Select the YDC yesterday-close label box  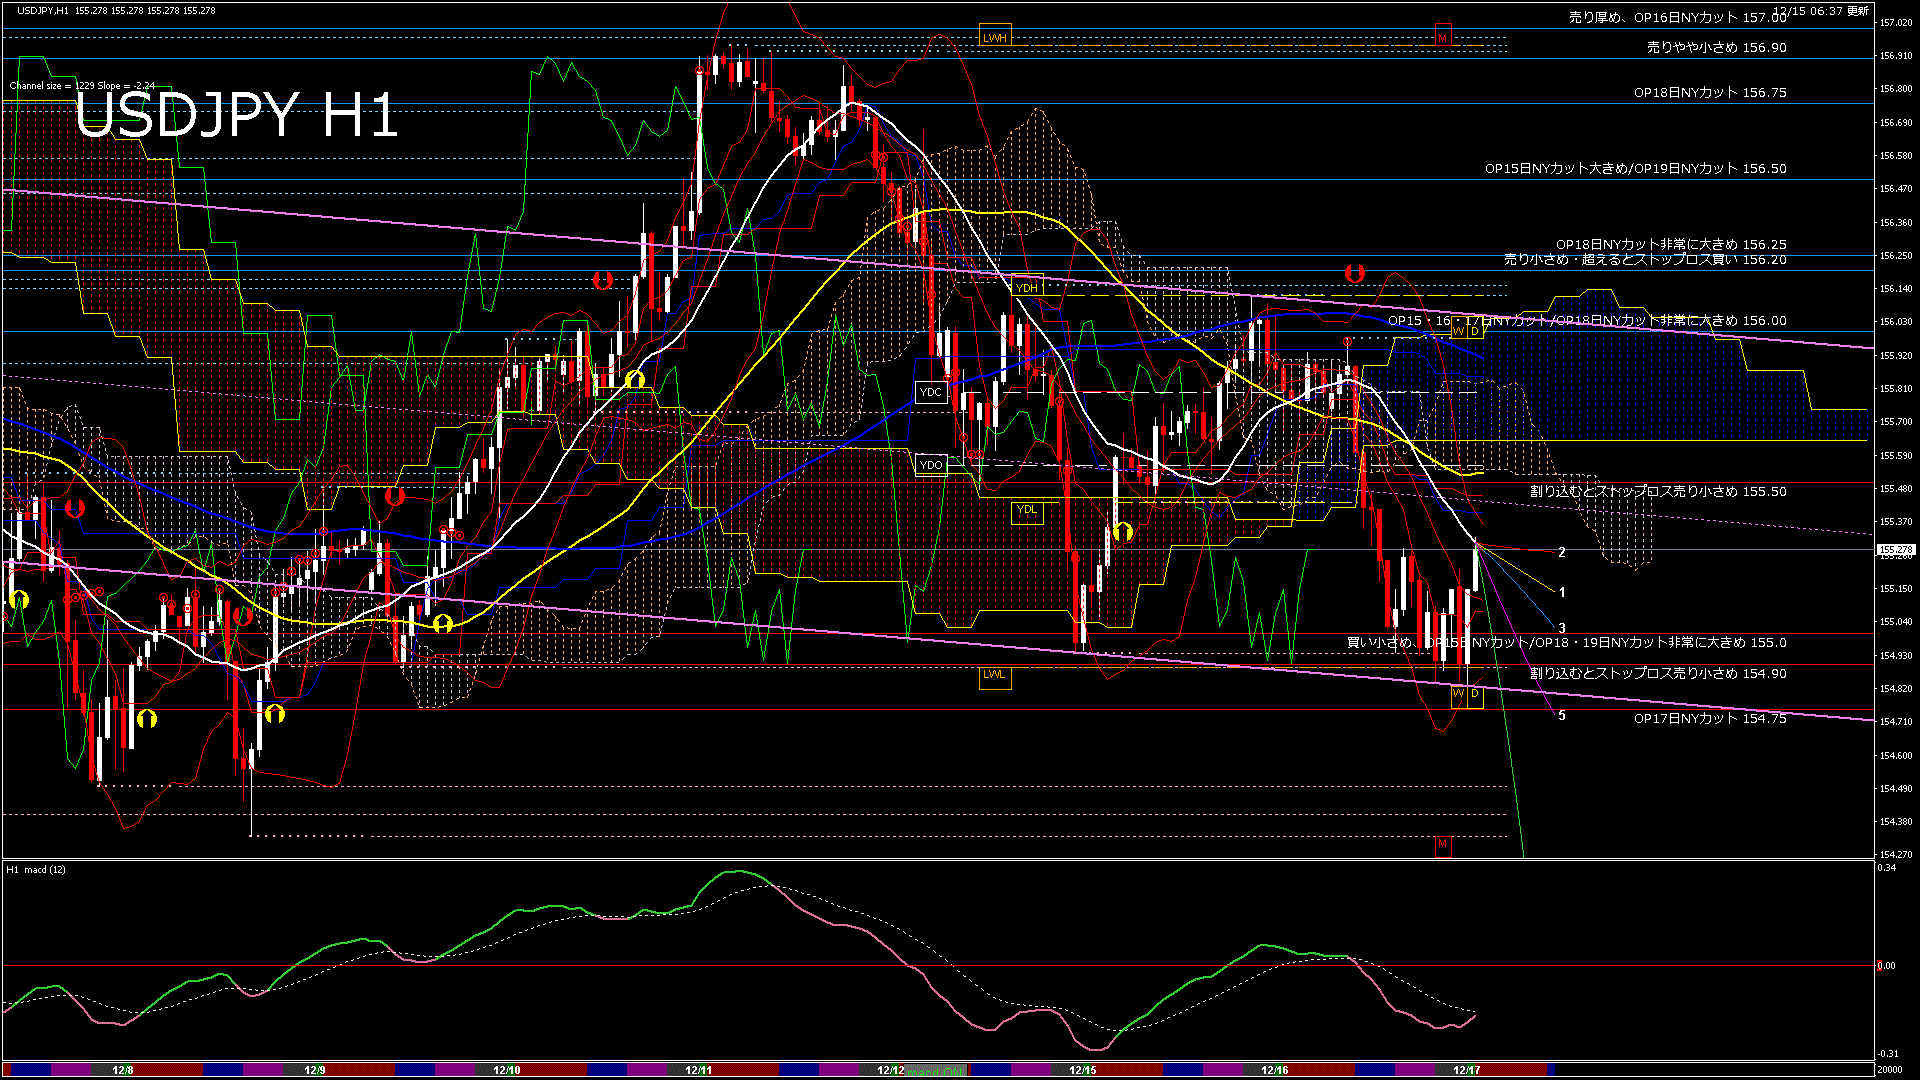(x=930, y=392)
